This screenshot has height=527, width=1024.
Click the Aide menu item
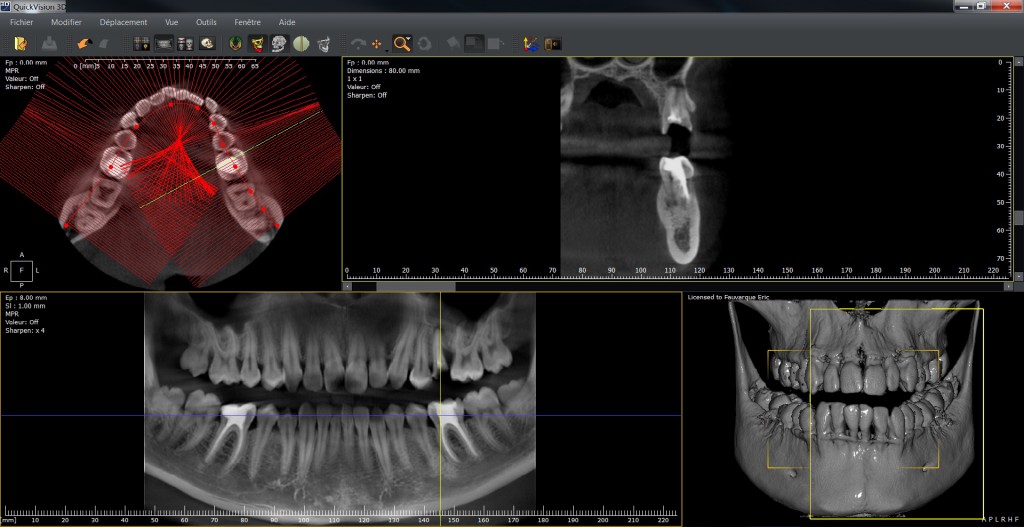[x=287, y=22]
